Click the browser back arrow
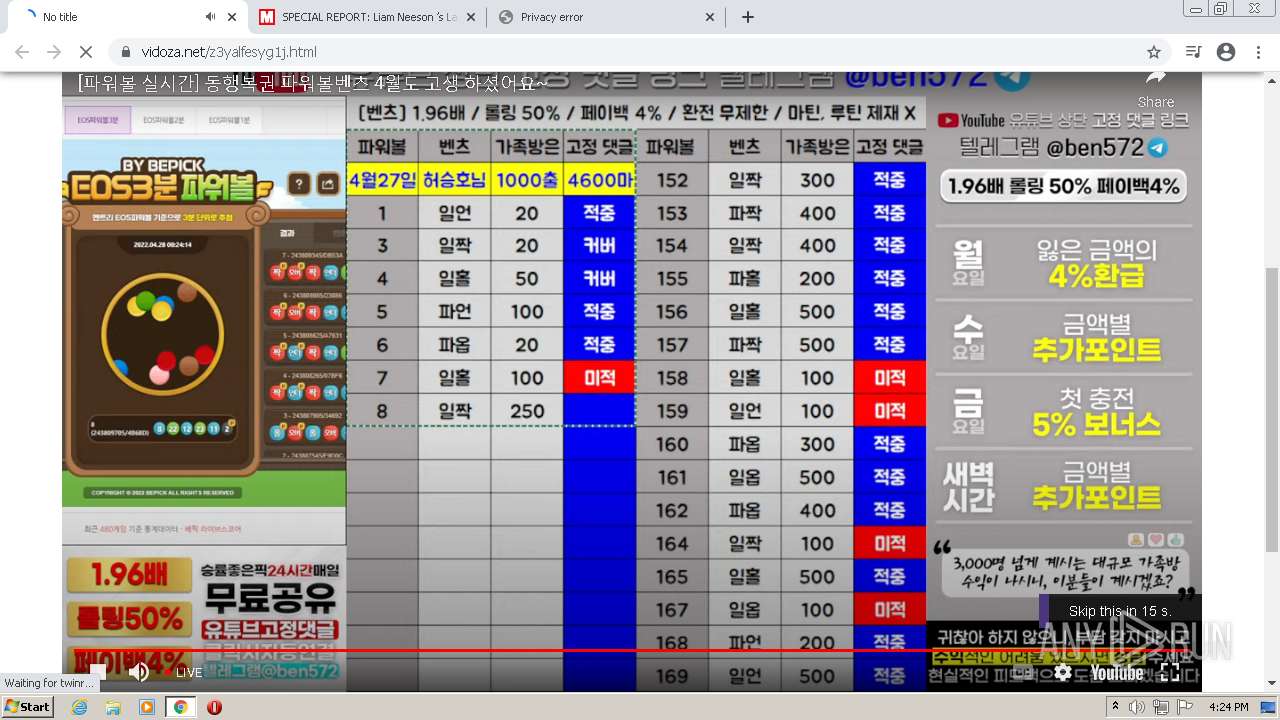 click(x=22, y=52)
